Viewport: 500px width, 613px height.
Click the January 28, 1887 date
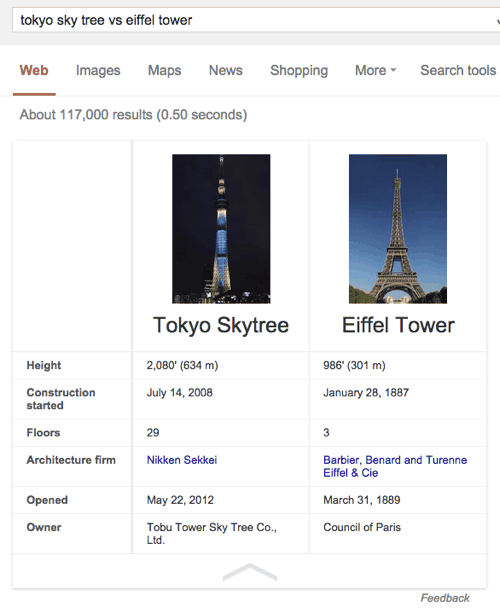pos(366,393)
